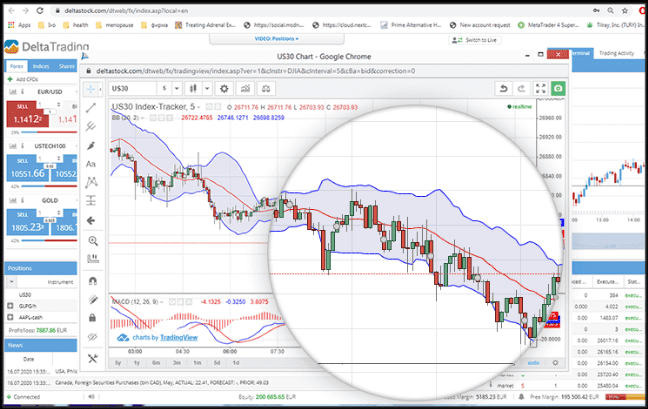The height and width of the screenshot is (409, 648).
Task: Click the remove drawings tool icon
Action: [93, 358]
